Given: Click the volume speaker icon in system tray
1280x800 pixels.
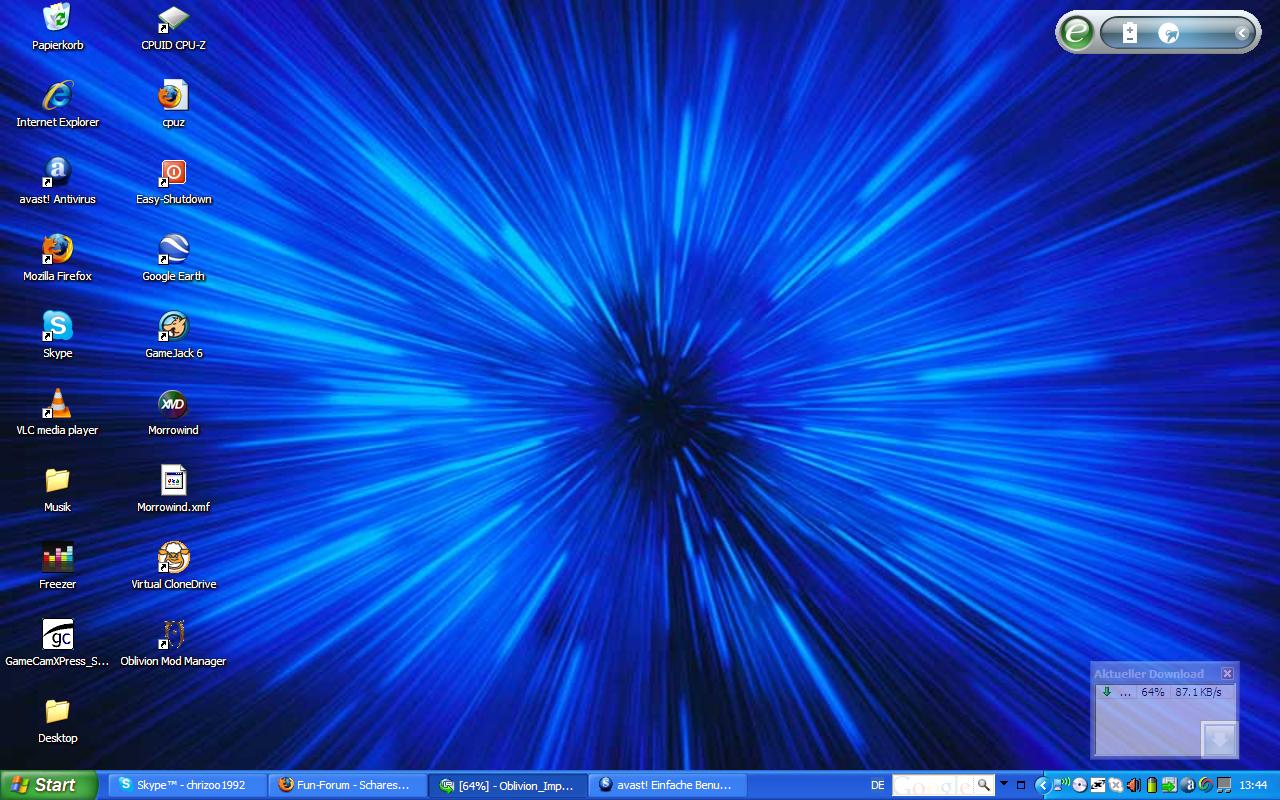Looking at the screenshot, I should pyautogui.click(x=1134, y=785).
